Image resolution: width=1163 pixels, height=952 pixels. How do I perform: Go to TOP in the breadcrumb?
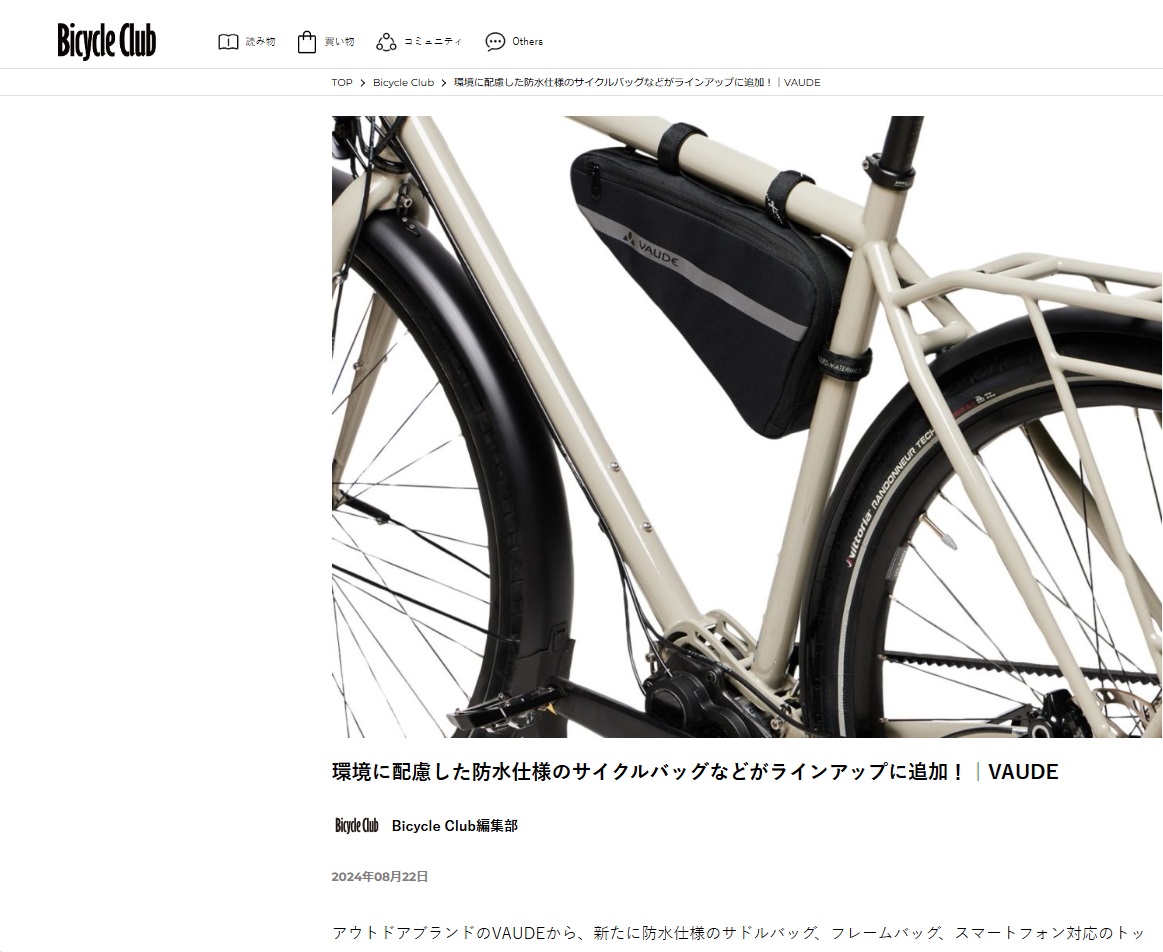(342, 82)
